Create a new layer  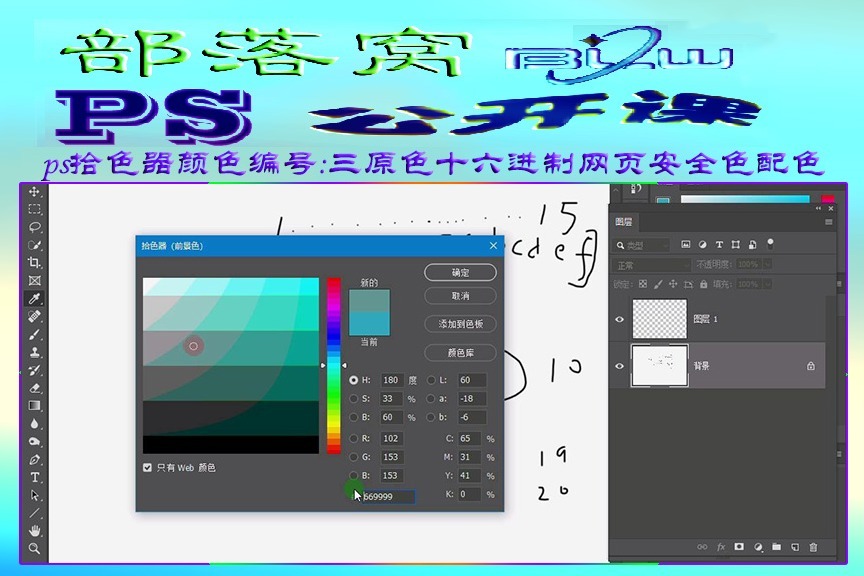(795, 547)
